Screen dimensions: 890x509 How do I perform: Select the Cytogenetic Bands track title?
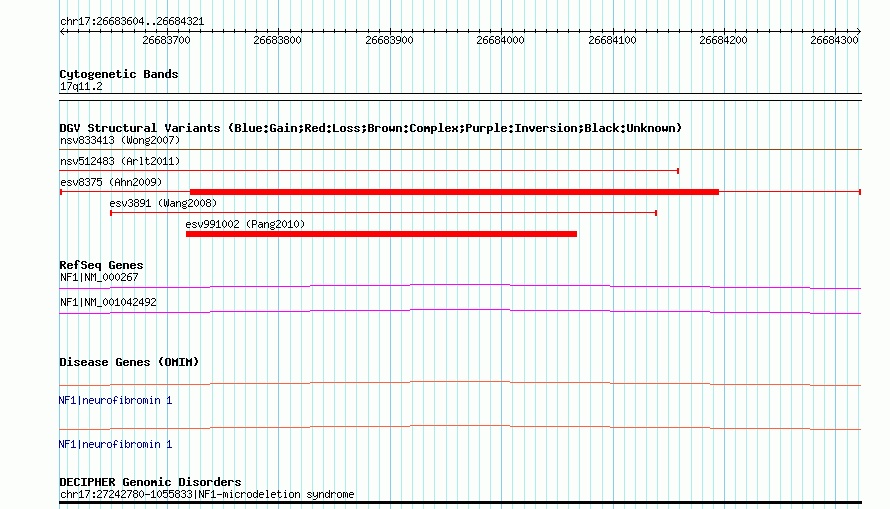click(119, 74)
